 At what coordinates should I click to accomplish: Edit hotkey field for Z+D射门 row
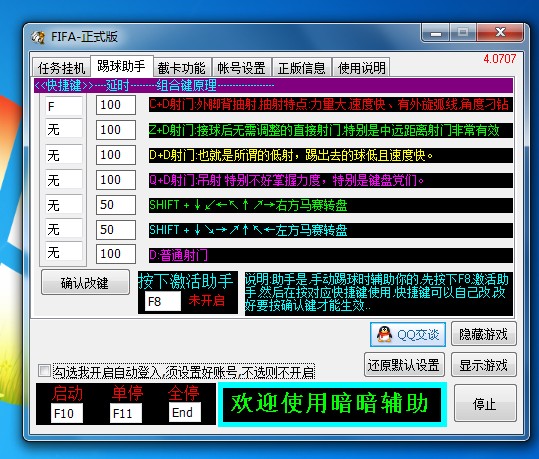64,130
